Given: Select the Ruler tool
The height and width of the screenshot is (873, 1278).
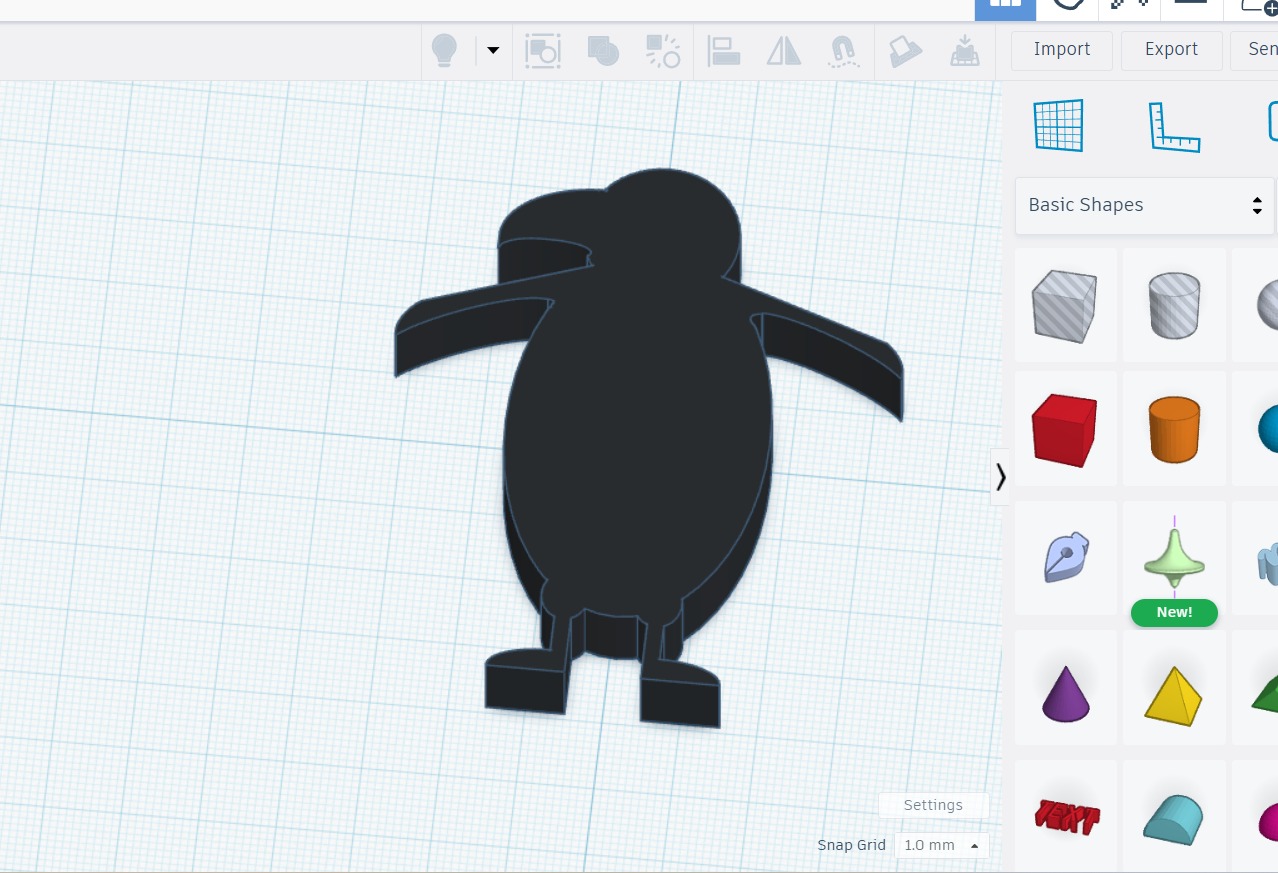Looking at the screenshot, I should point(1173,127).
